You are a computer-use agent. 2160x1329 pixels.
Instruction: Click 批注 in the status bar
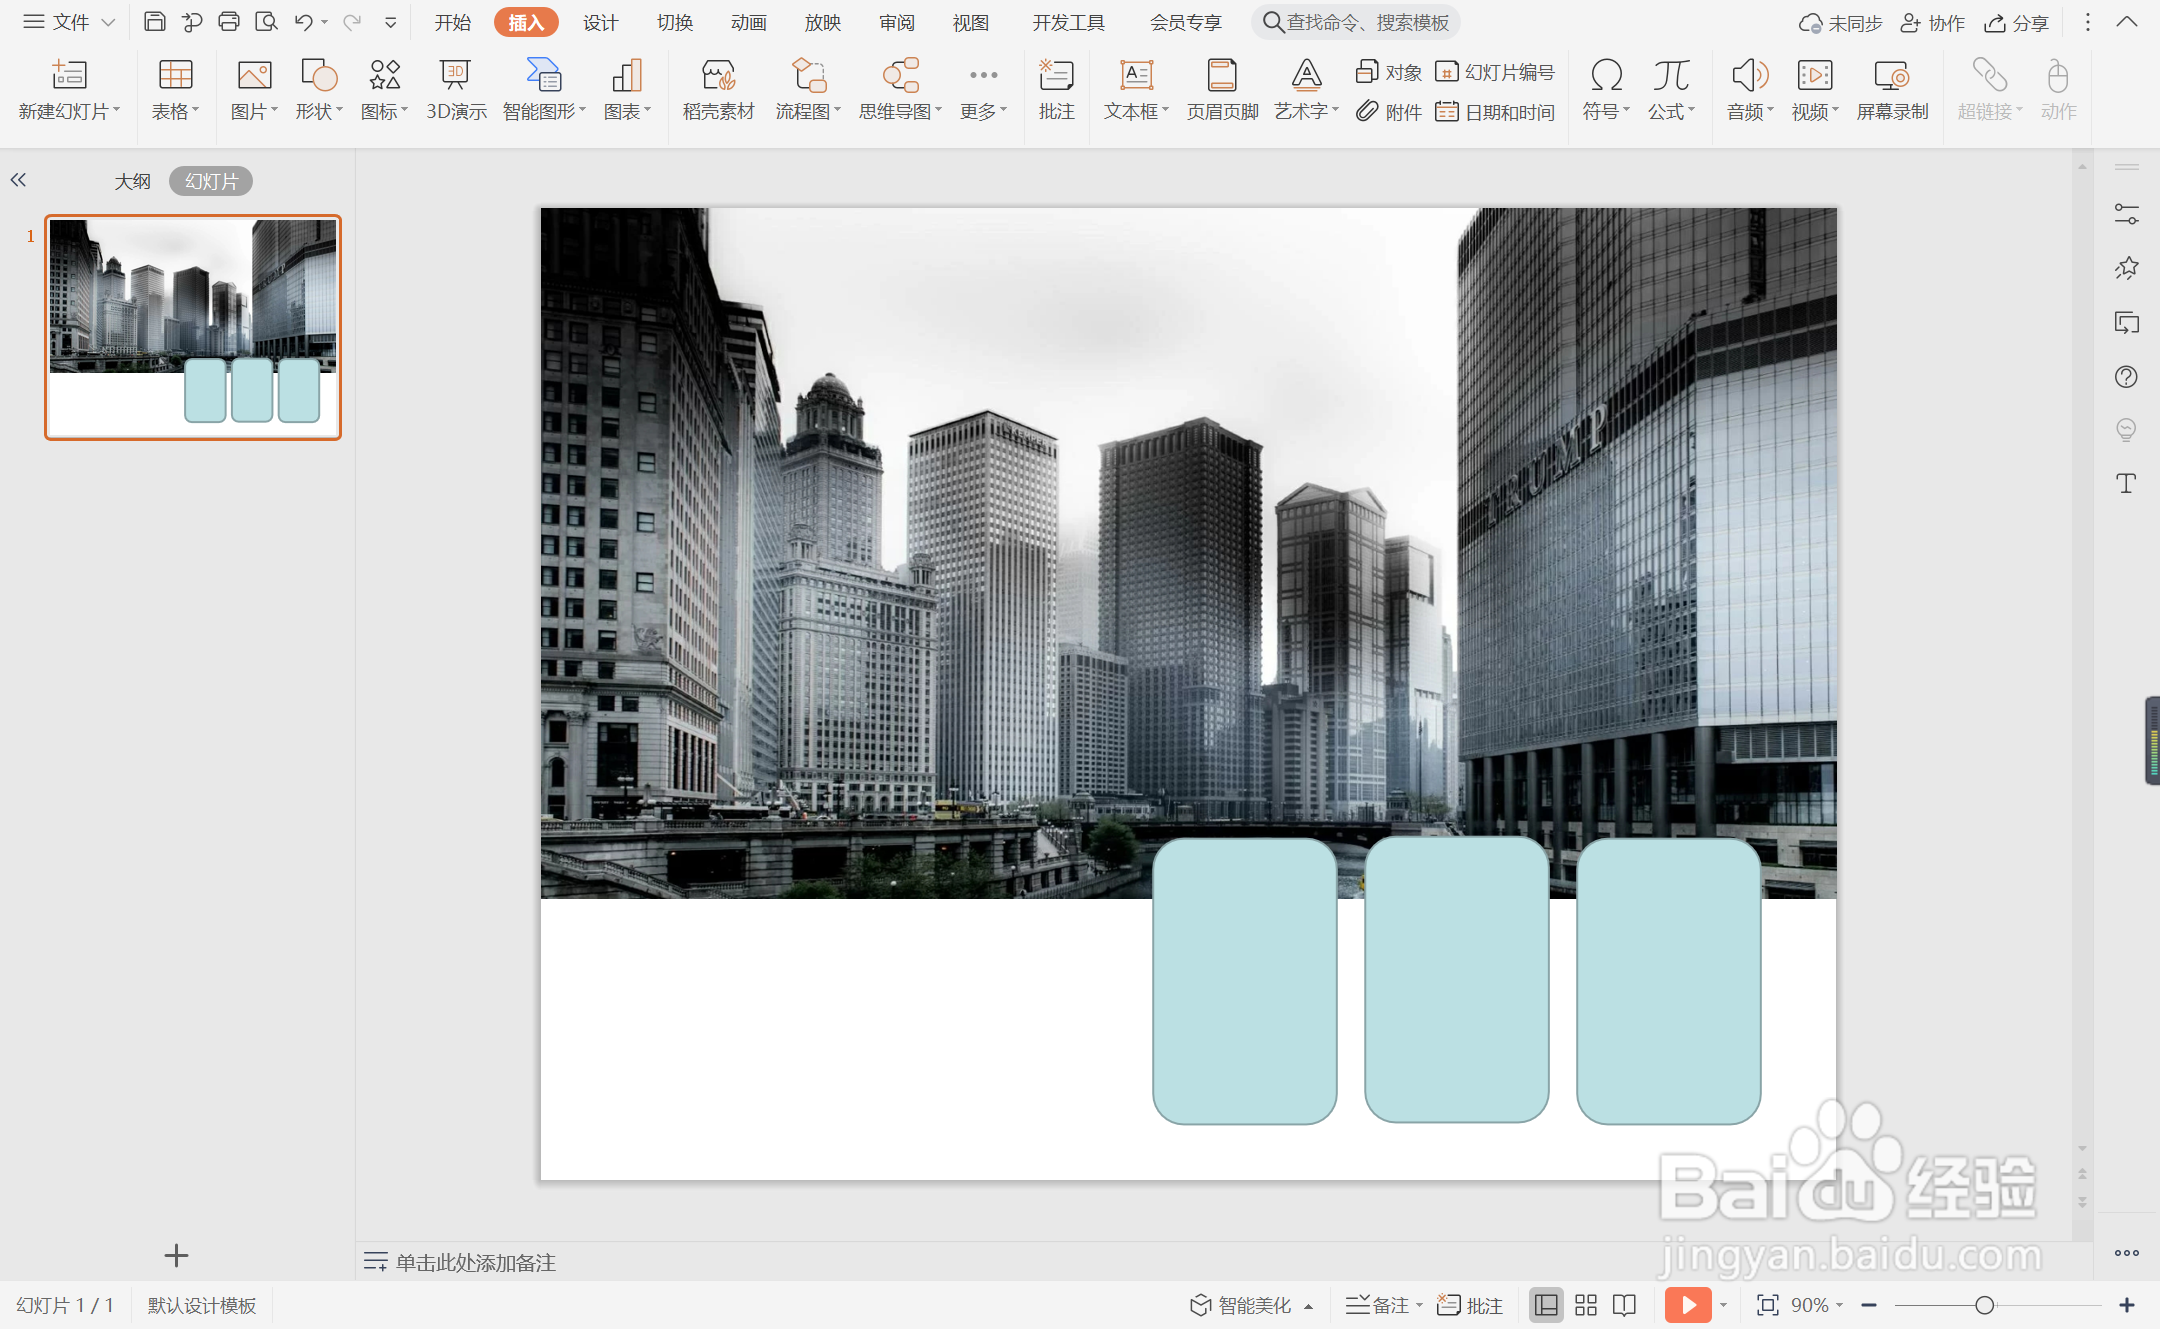(1470, 1305)
